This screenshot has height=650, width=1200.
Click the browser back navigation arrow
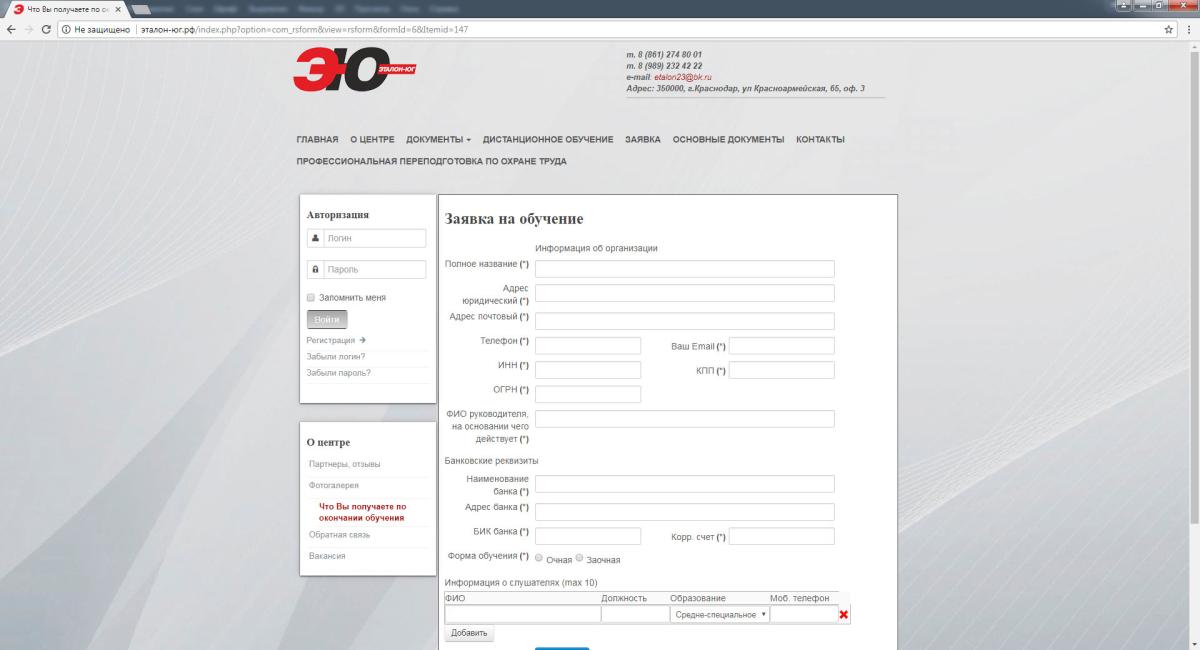pyautogui.click(x=10, y=30)
